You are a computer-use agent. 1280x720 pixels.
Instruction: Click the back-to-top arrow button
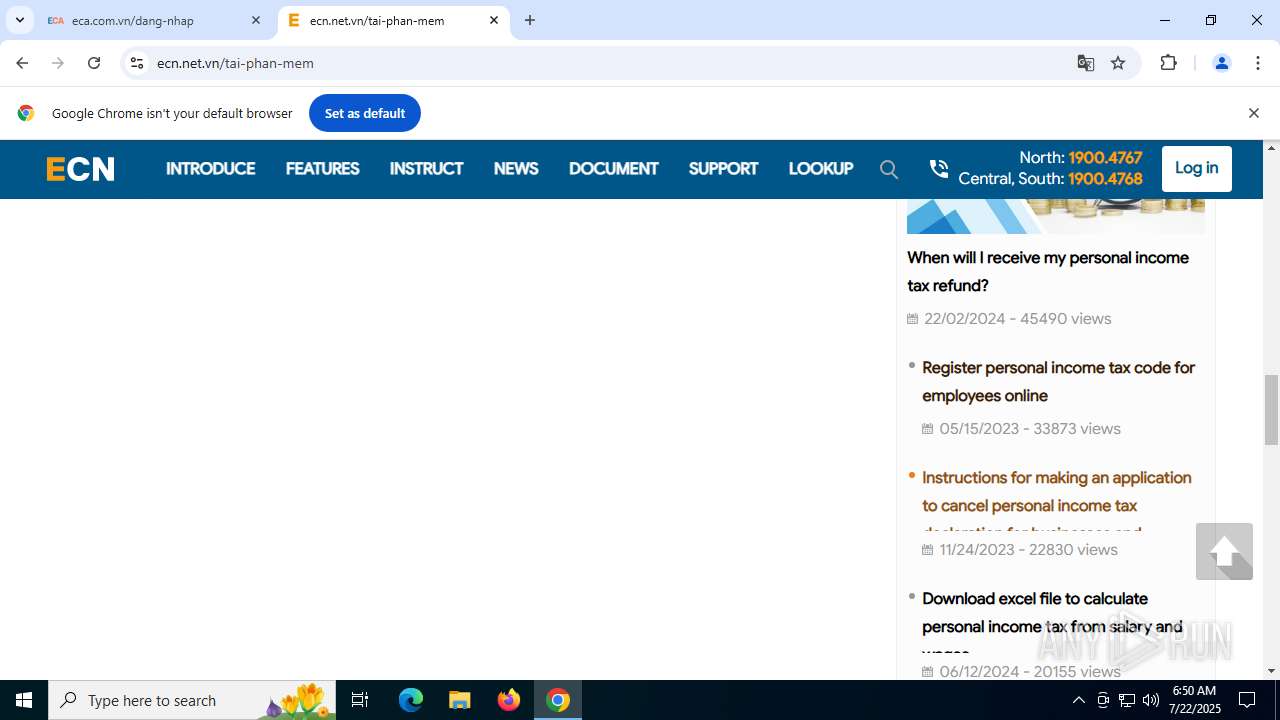[1224, 551]
